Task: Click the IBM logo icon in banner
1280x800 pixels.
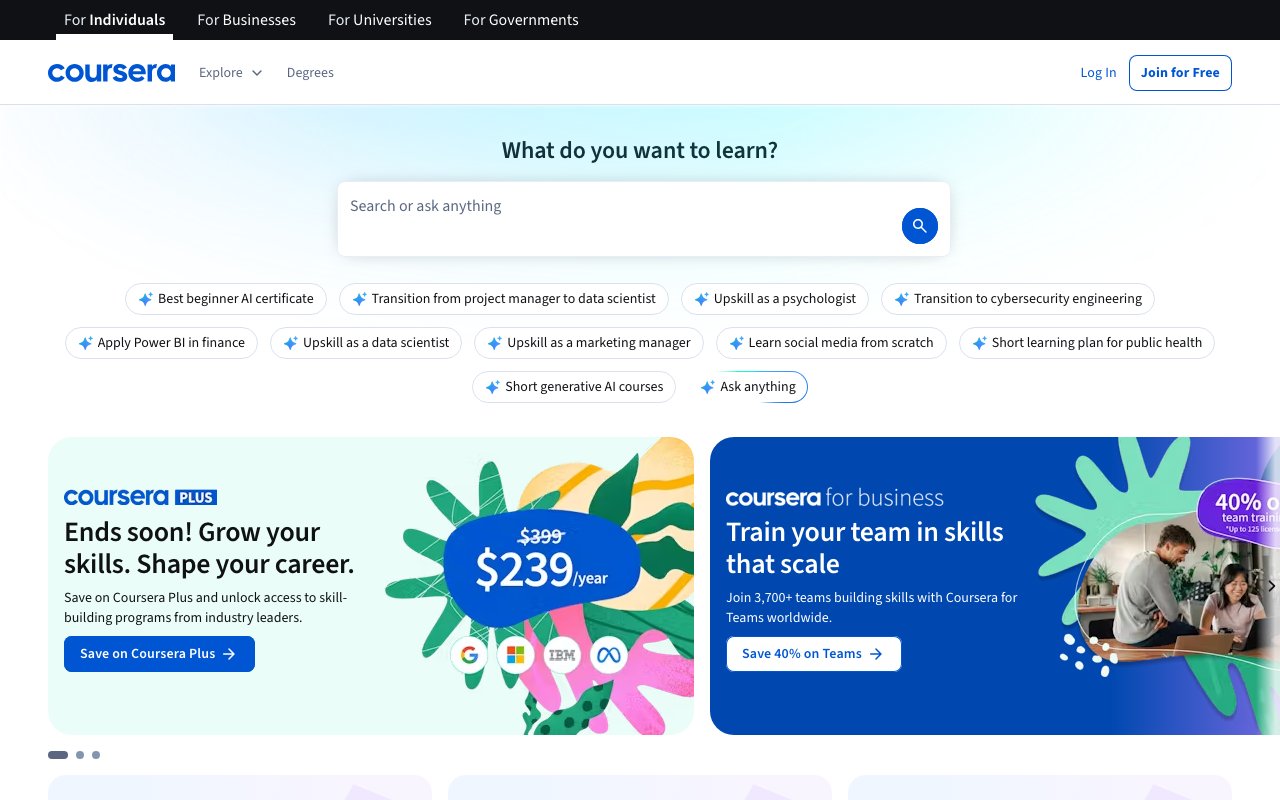Action: pyautogui.click(x=562, y=655)
